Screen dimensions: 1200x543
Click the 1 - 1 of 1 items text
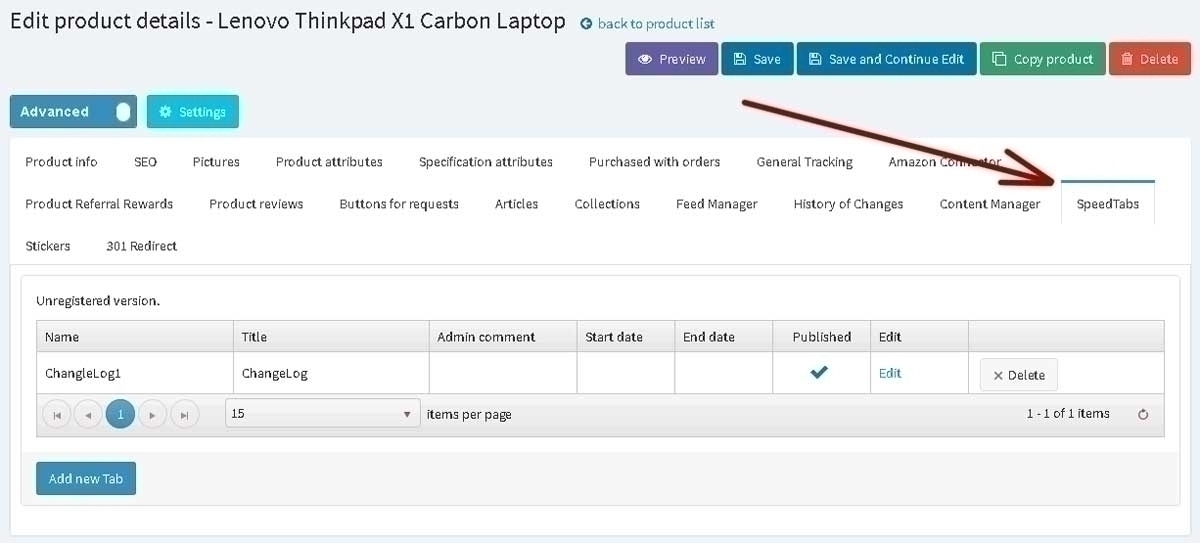1068,414
